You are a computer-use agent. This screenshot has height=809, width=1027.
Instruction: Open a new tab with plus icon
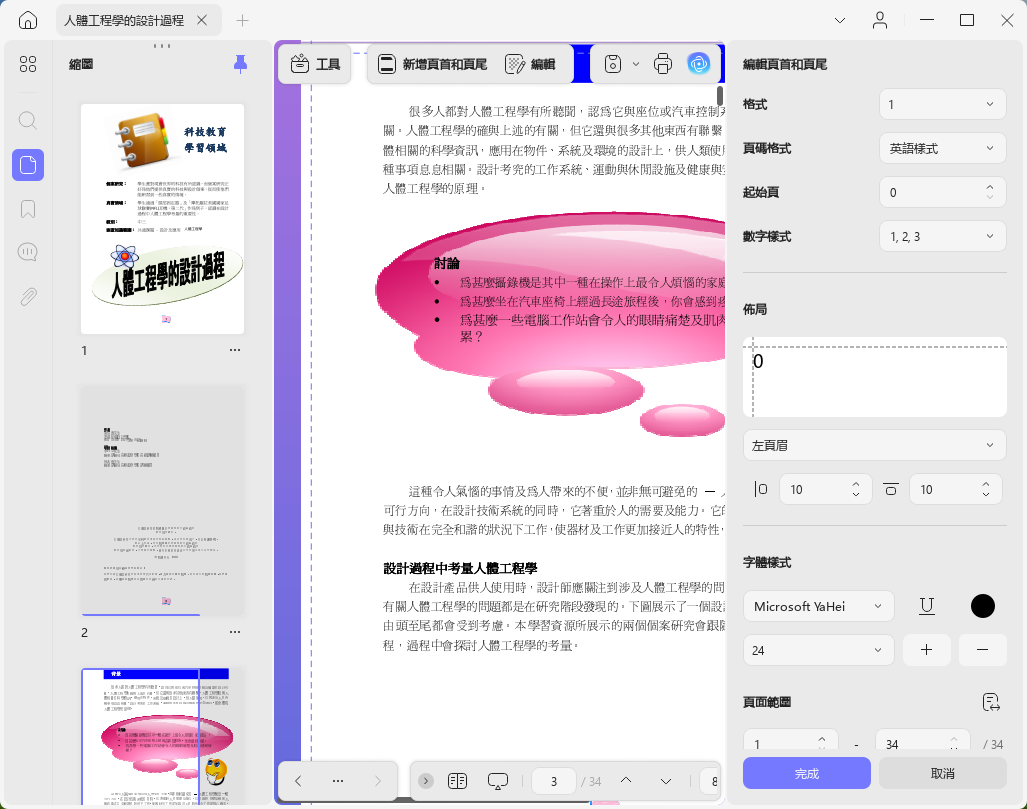242,20
